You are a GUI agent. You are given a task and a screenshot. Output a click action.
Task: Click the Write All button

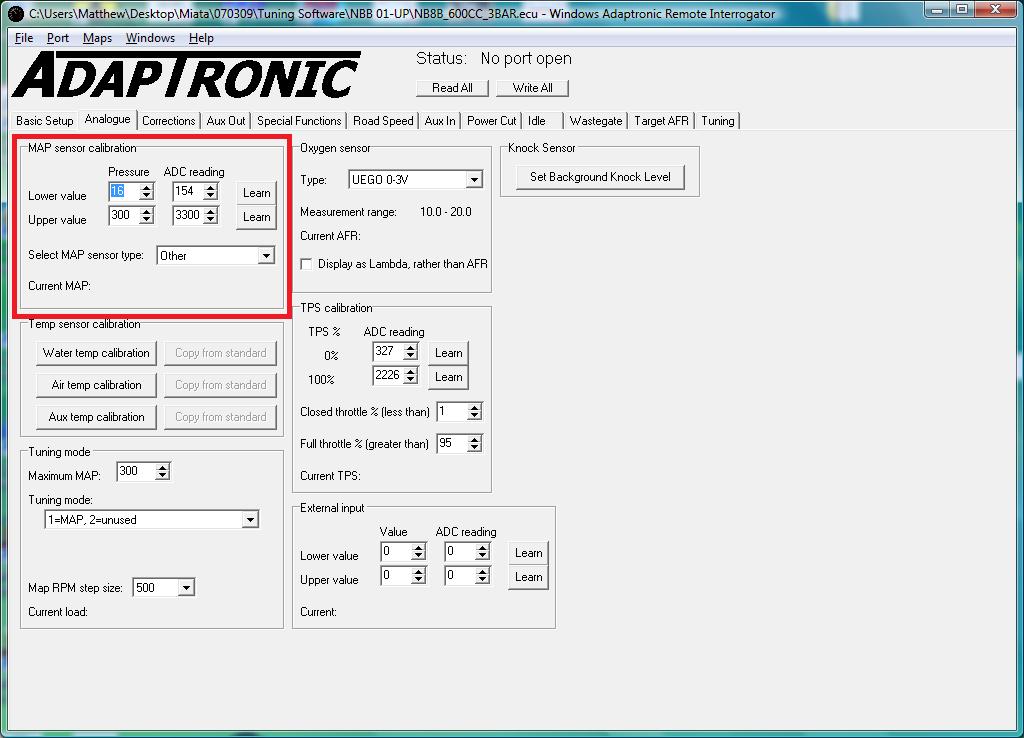(x=532, y=88)
